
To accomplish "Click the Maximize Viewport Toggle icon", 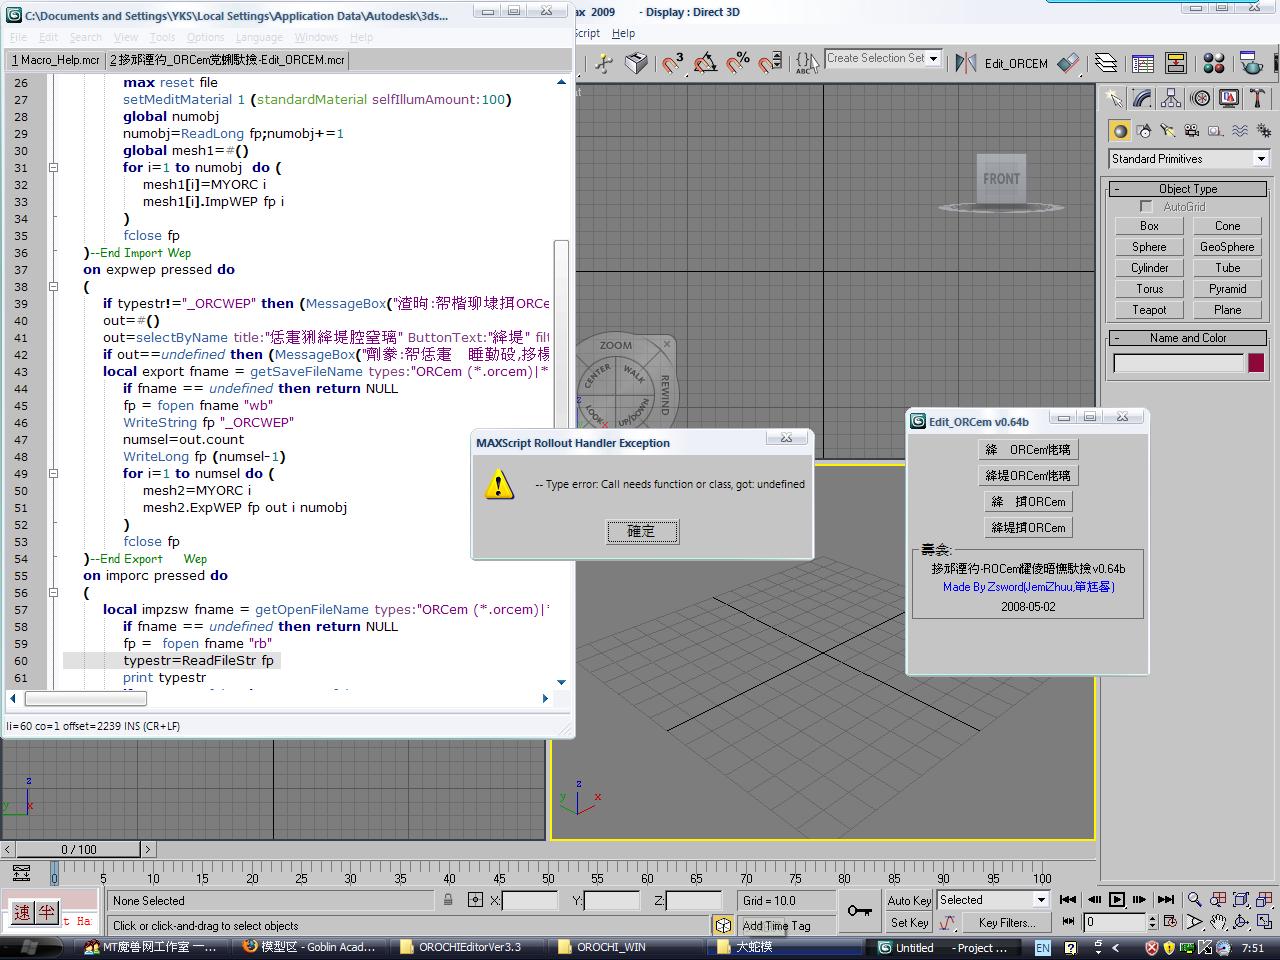I will pos(1264,922).
